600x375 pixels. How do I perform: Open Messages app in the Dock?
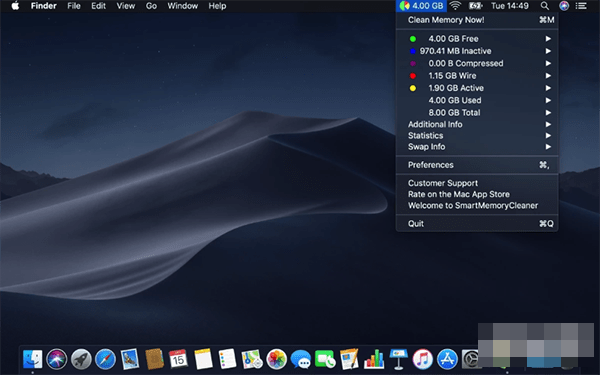[301, 359]
